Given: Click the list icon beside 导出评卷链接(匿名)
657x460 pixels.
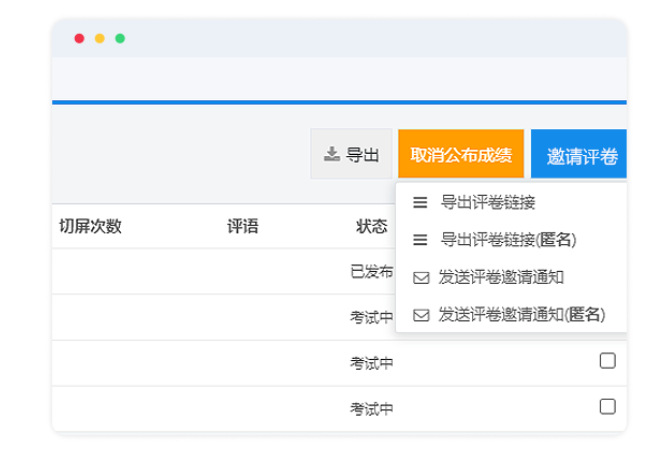Looking at the screenshot, I should pyautogui.click(x=421, y=240).
